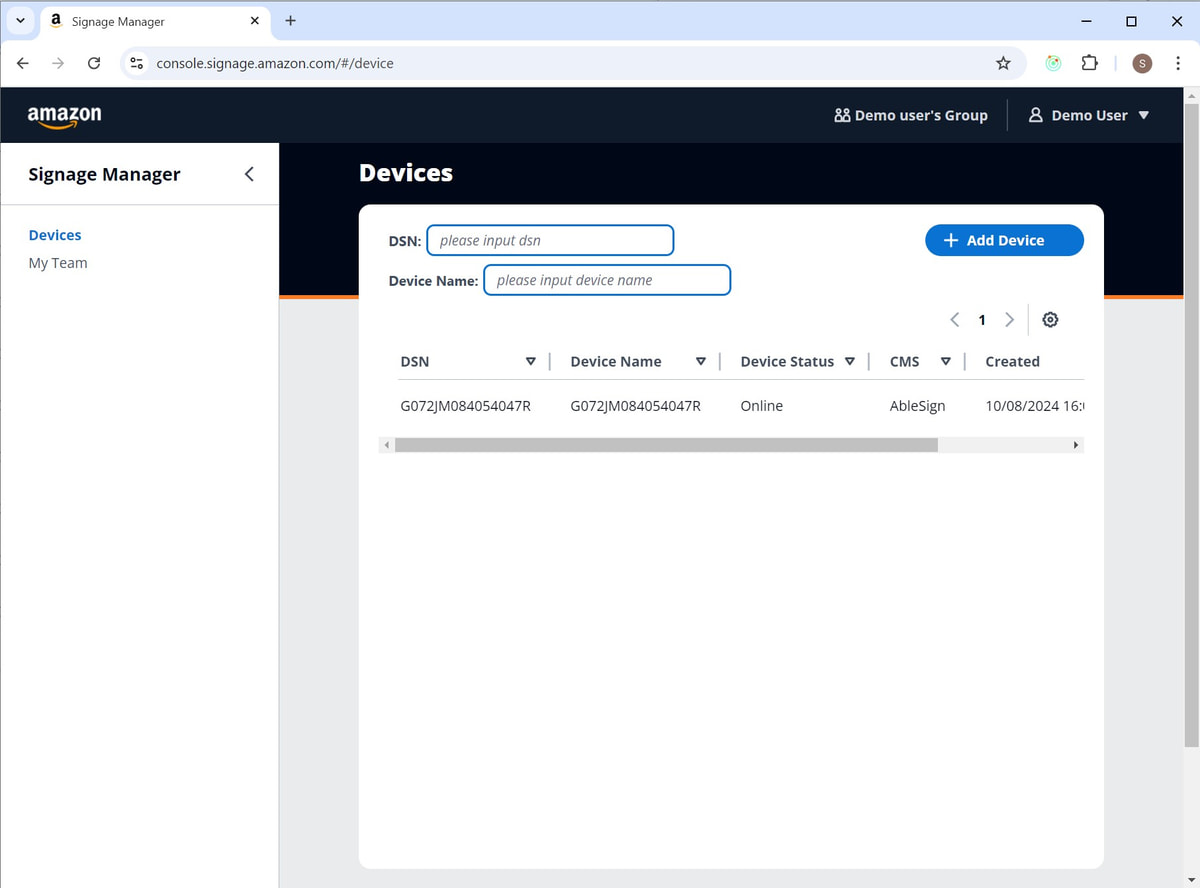
Task: Go to next page of devices
Action: click(x=1009, y=320)
